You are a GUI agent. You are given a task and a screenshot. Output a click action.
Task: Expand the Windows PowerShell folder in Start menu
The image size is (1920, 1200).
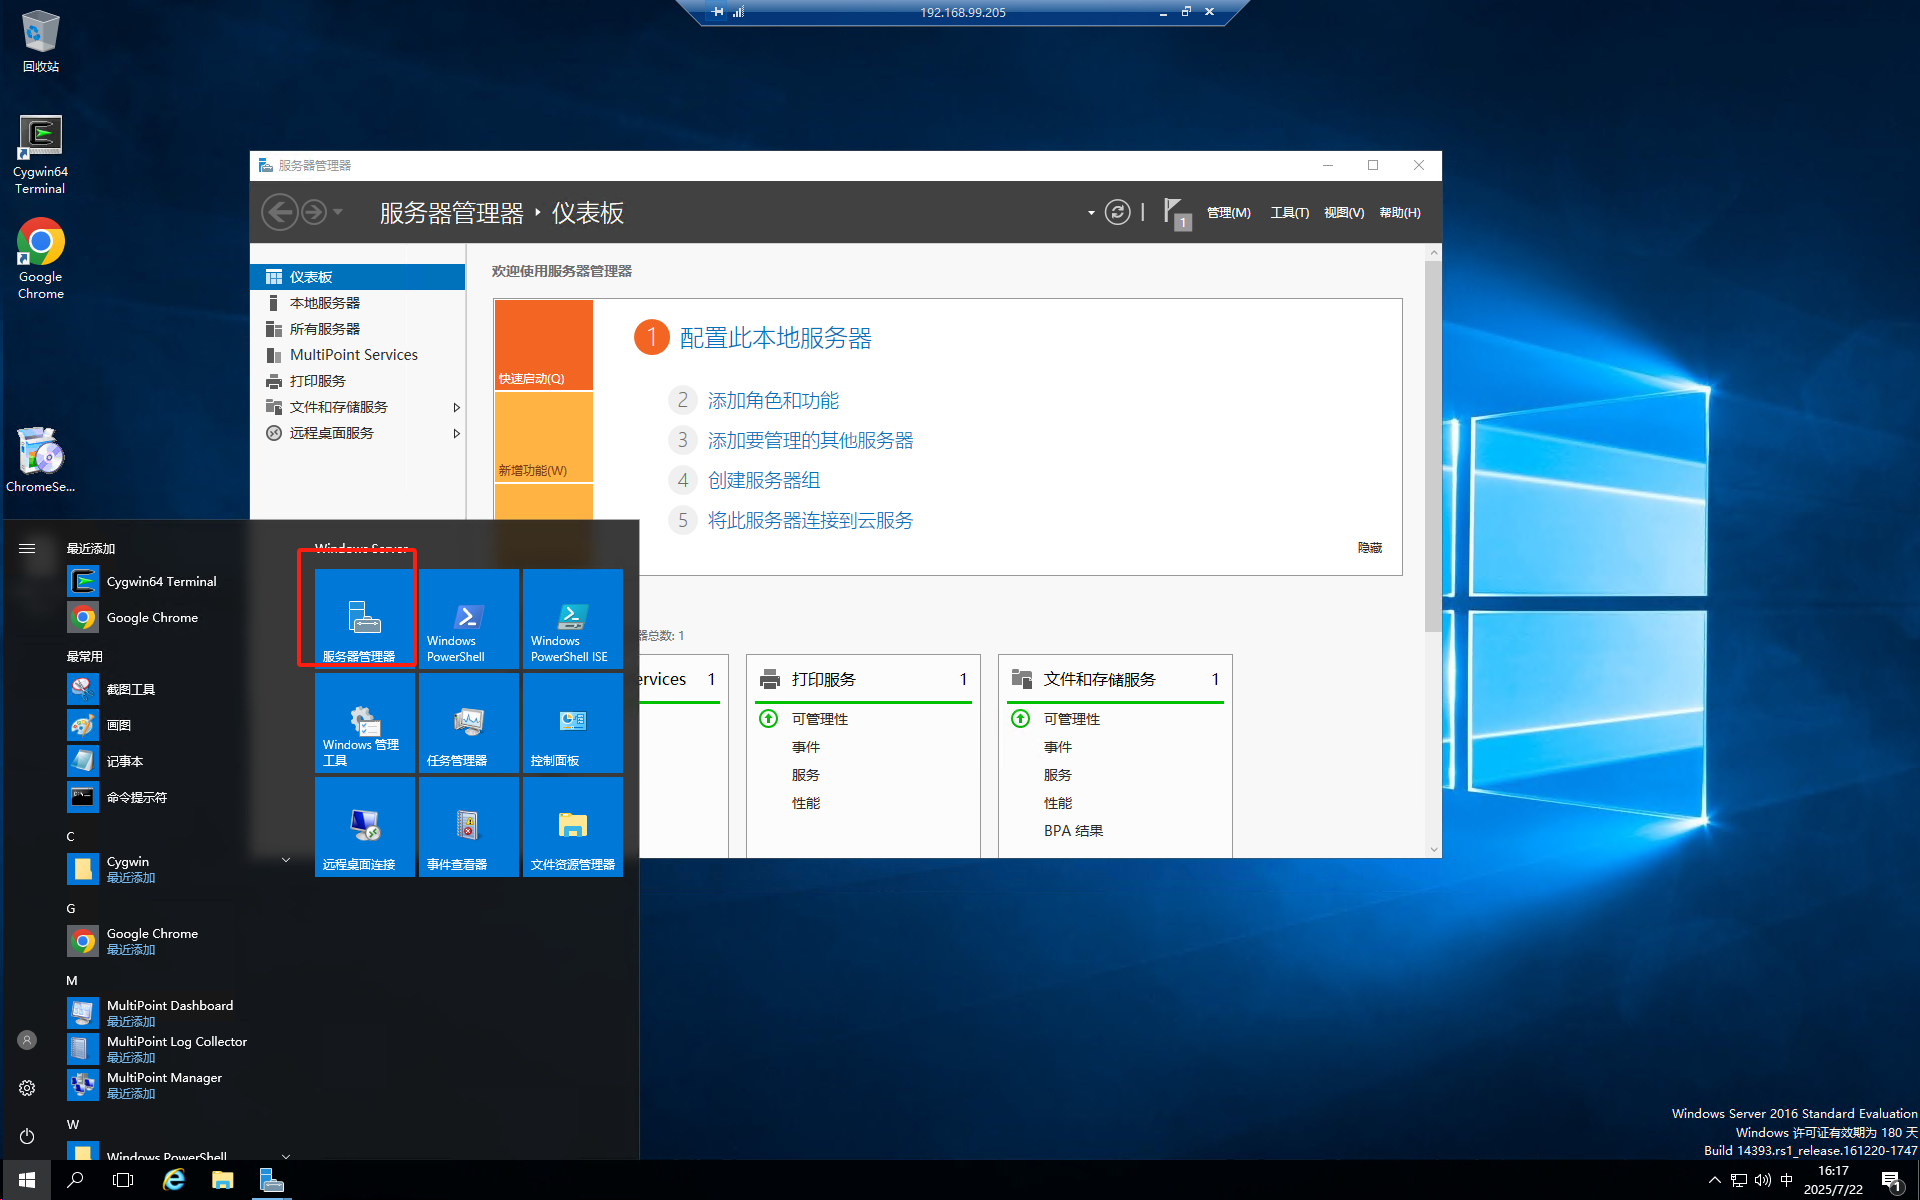[286, 1155]
